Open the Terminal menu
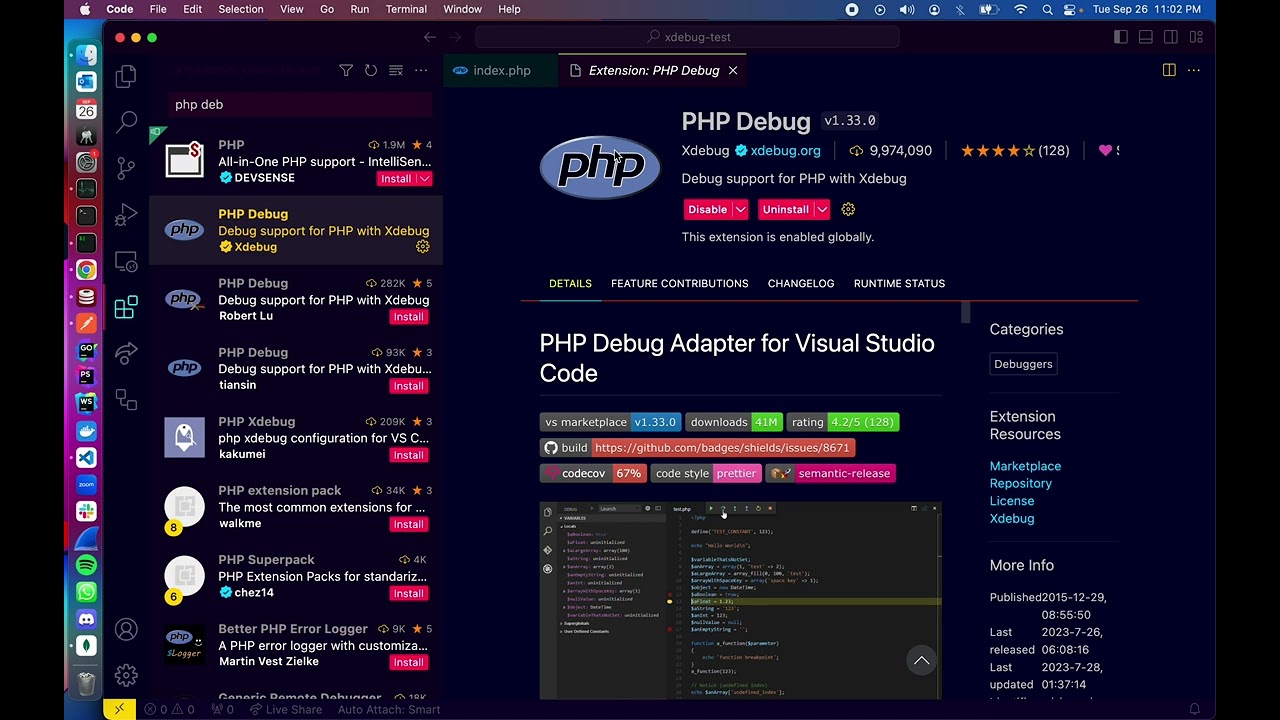Image resolution: width=1280 pixels, height=720 pixels. pyautogui.click(x=406, y=9)
